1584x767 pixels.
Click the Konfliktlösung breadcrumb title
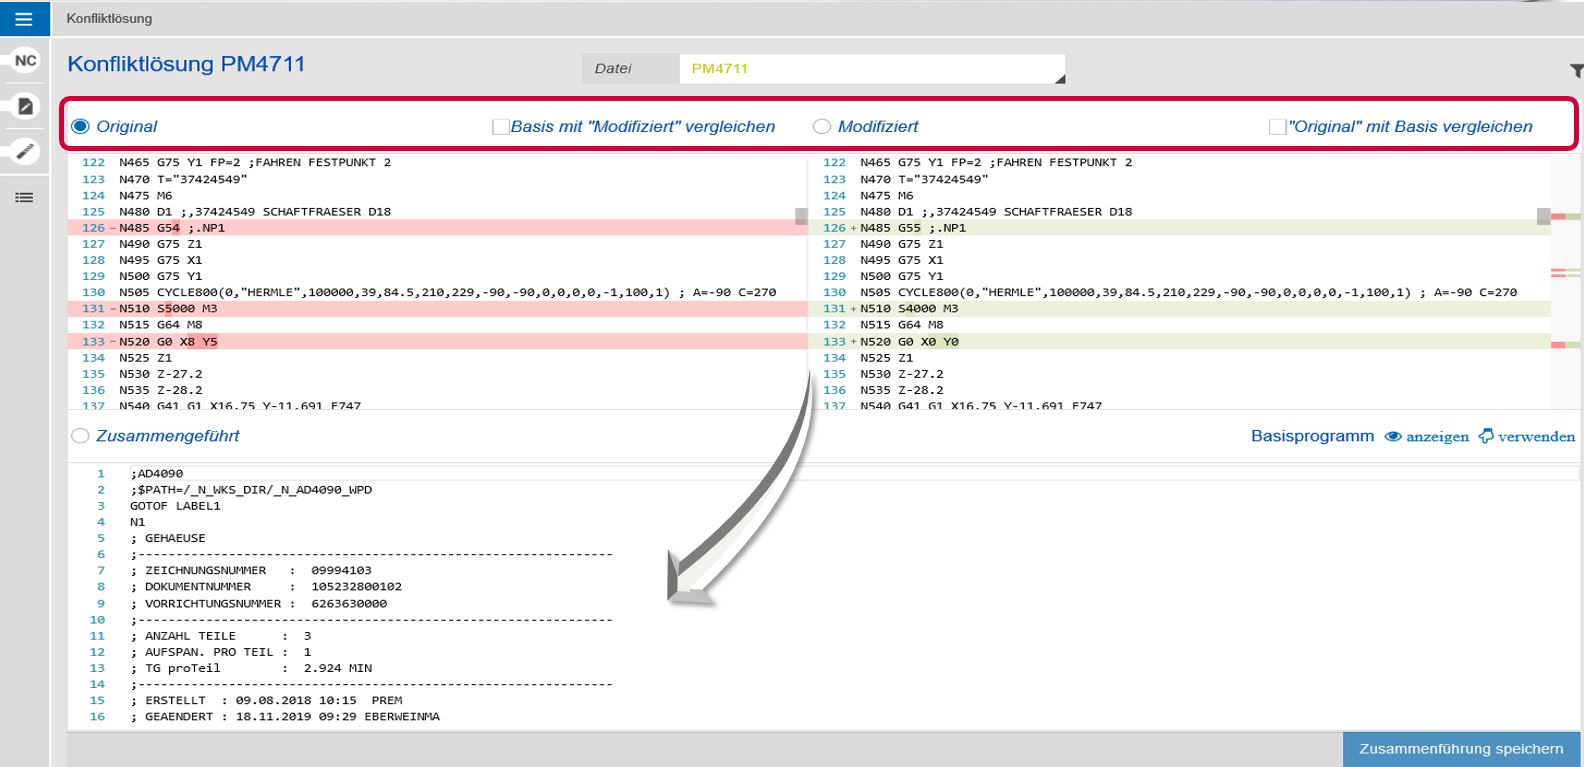109,18
